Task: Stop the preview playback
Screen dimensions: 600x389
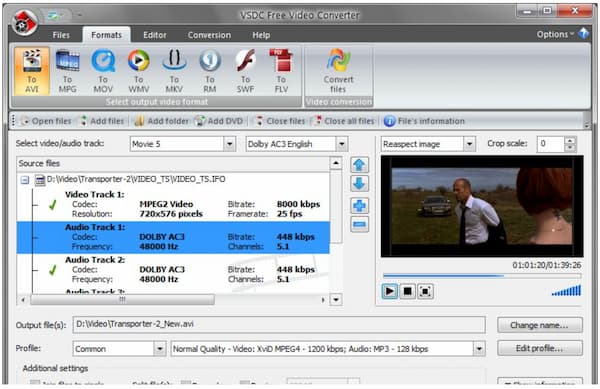Action: (x=408, y=291)
